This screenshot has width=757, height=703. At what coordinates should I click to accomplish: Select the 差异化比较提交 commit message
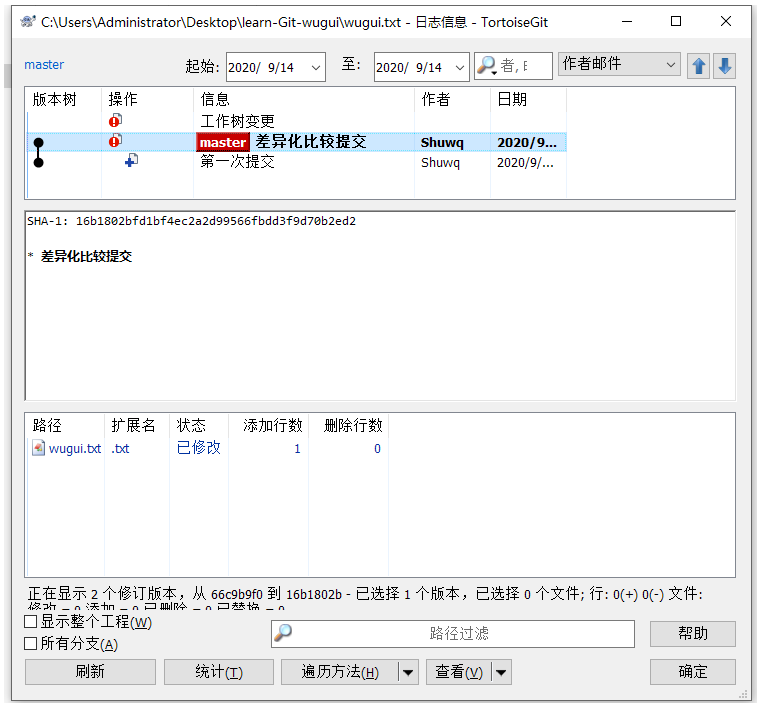pos(310,141)
